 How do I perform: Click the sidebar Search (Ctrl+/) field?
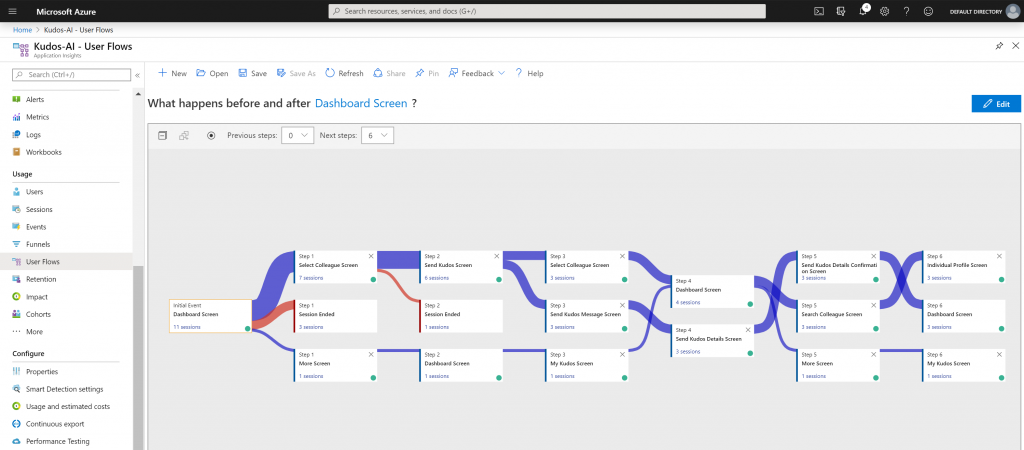(x=71, y=74)
